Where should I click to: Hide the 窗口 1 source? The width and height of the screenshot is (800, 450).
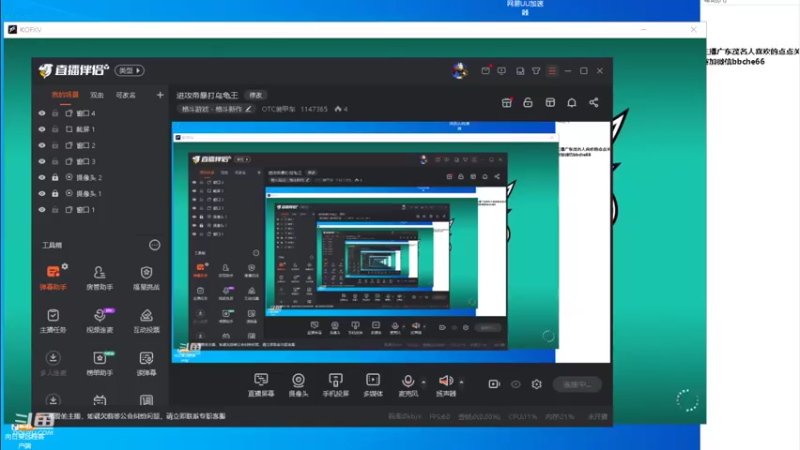click(42, 210)
